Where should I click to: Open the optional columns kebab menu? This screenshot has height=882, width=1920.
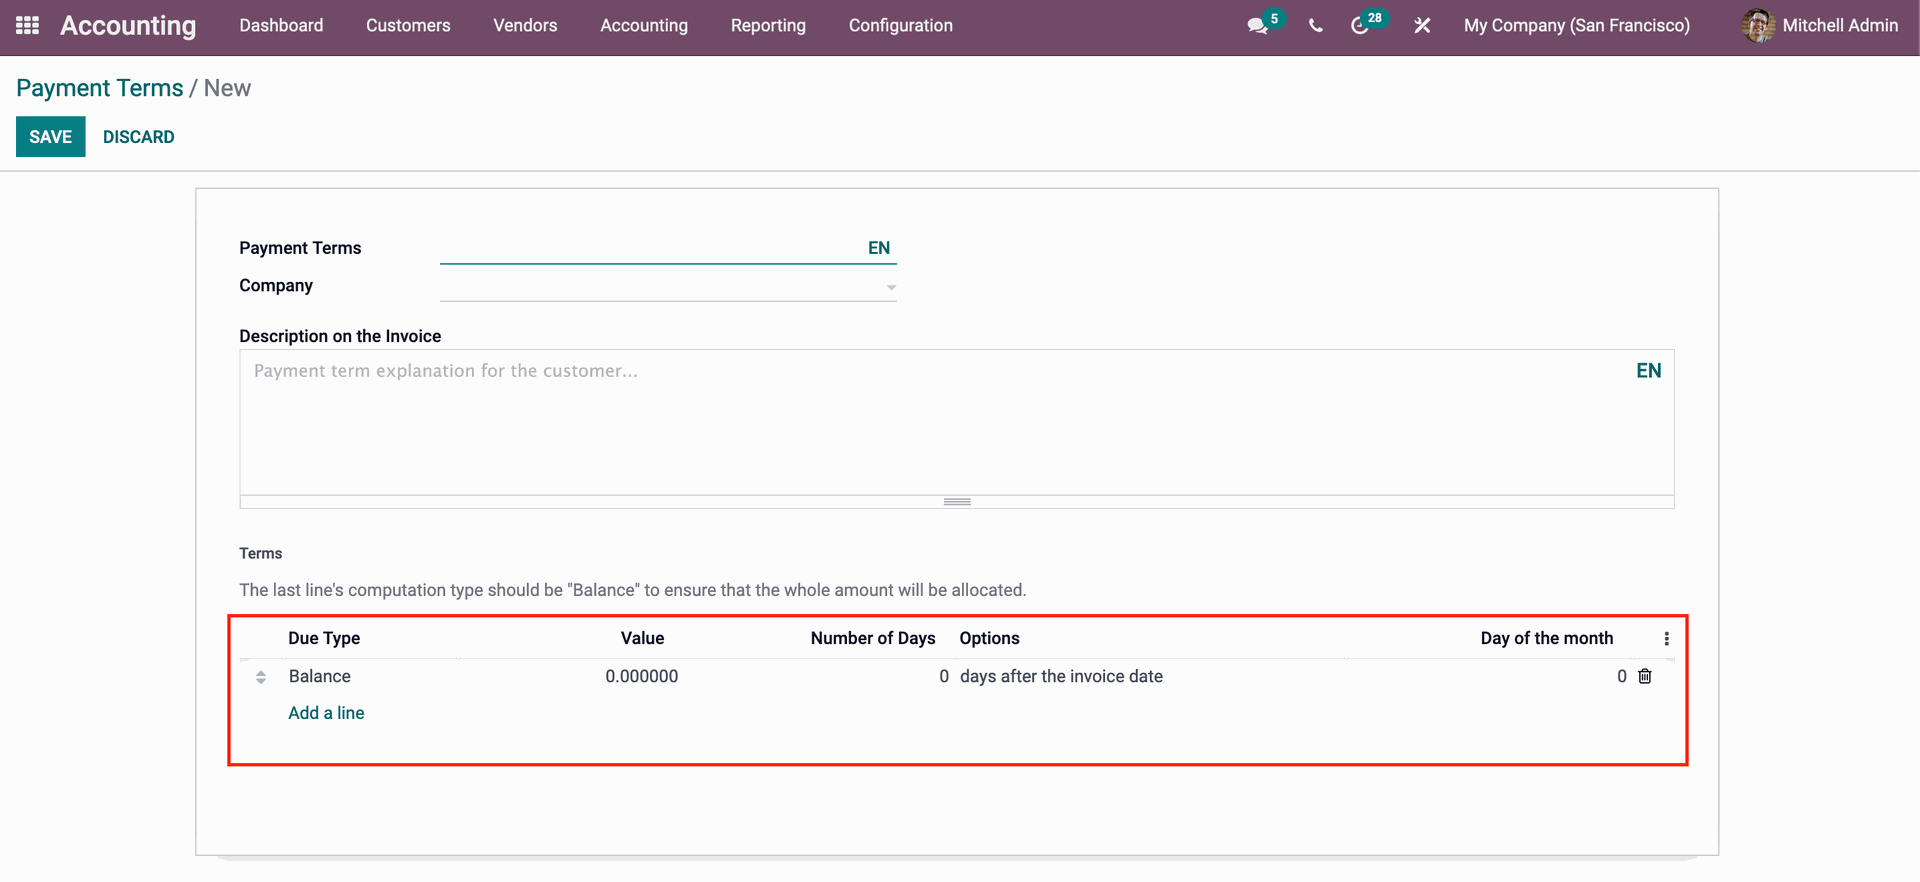tap(1666, 638)
